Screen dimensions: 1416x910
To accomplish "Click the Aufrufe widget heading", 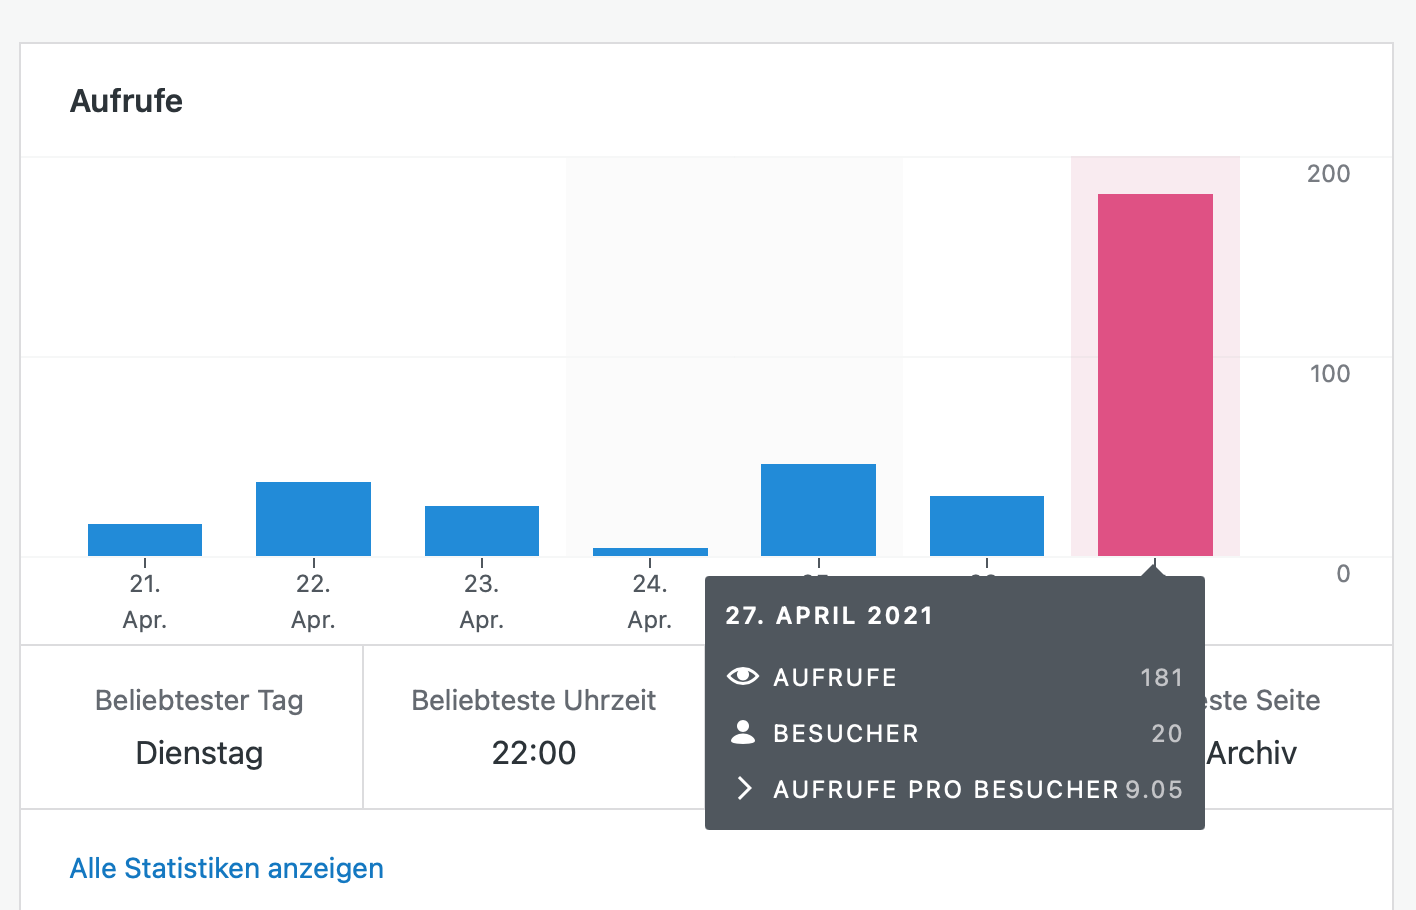I will click(x=126, y=101).
